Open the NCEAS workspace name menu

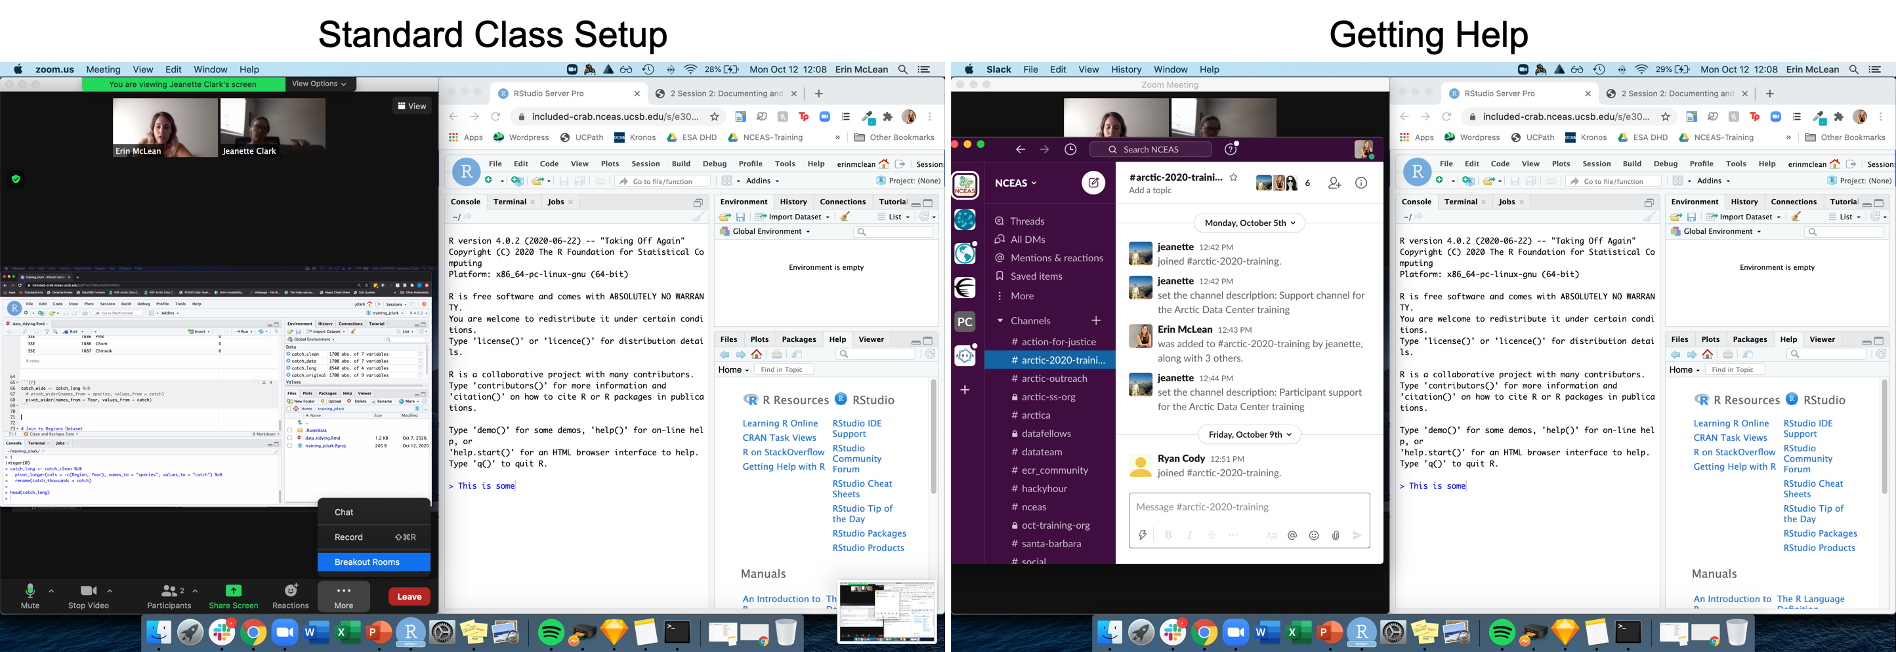click(1016, 183)
